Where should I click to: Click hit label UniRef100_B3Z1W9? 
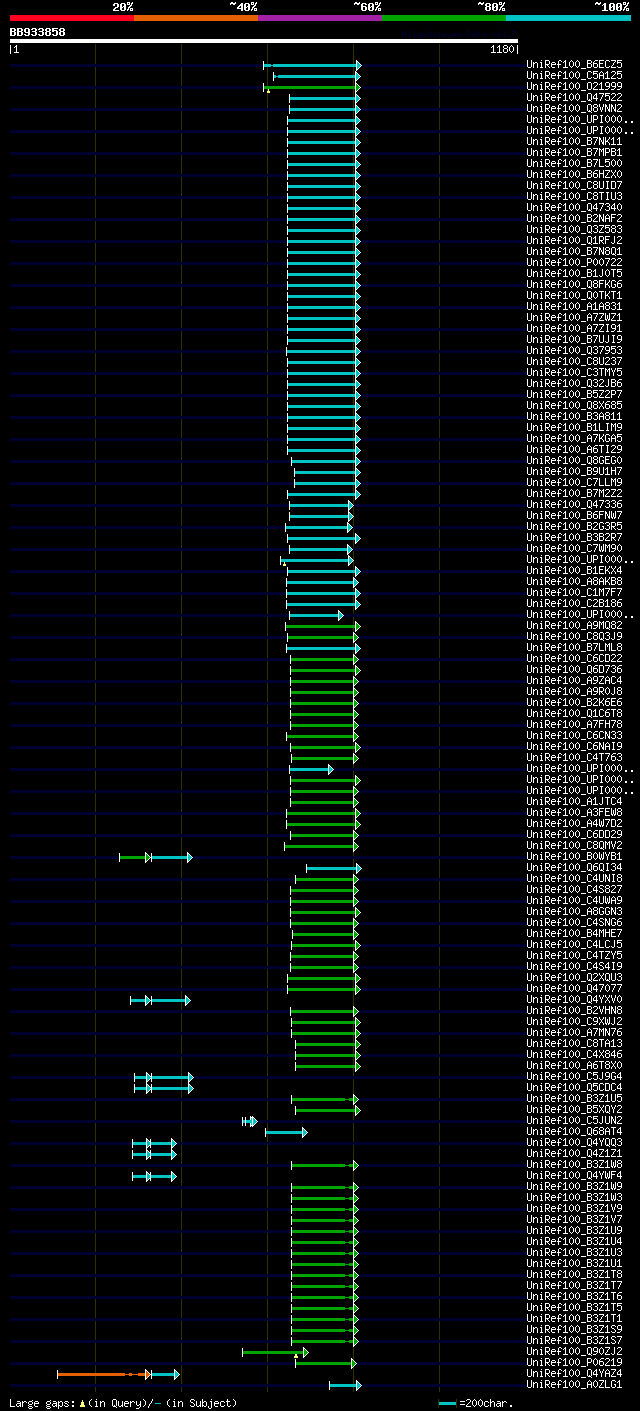coord(574,1186)
